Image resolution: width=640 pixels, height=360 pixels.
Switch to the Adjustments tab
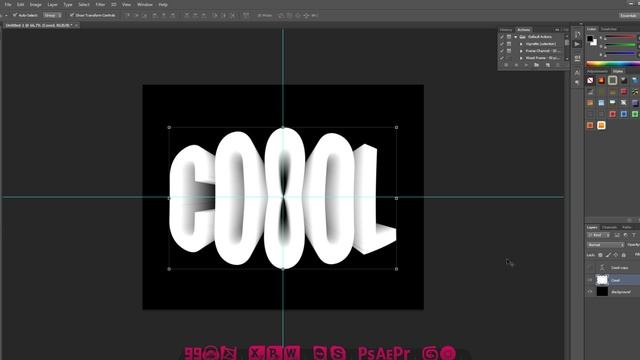pos(597,71)
